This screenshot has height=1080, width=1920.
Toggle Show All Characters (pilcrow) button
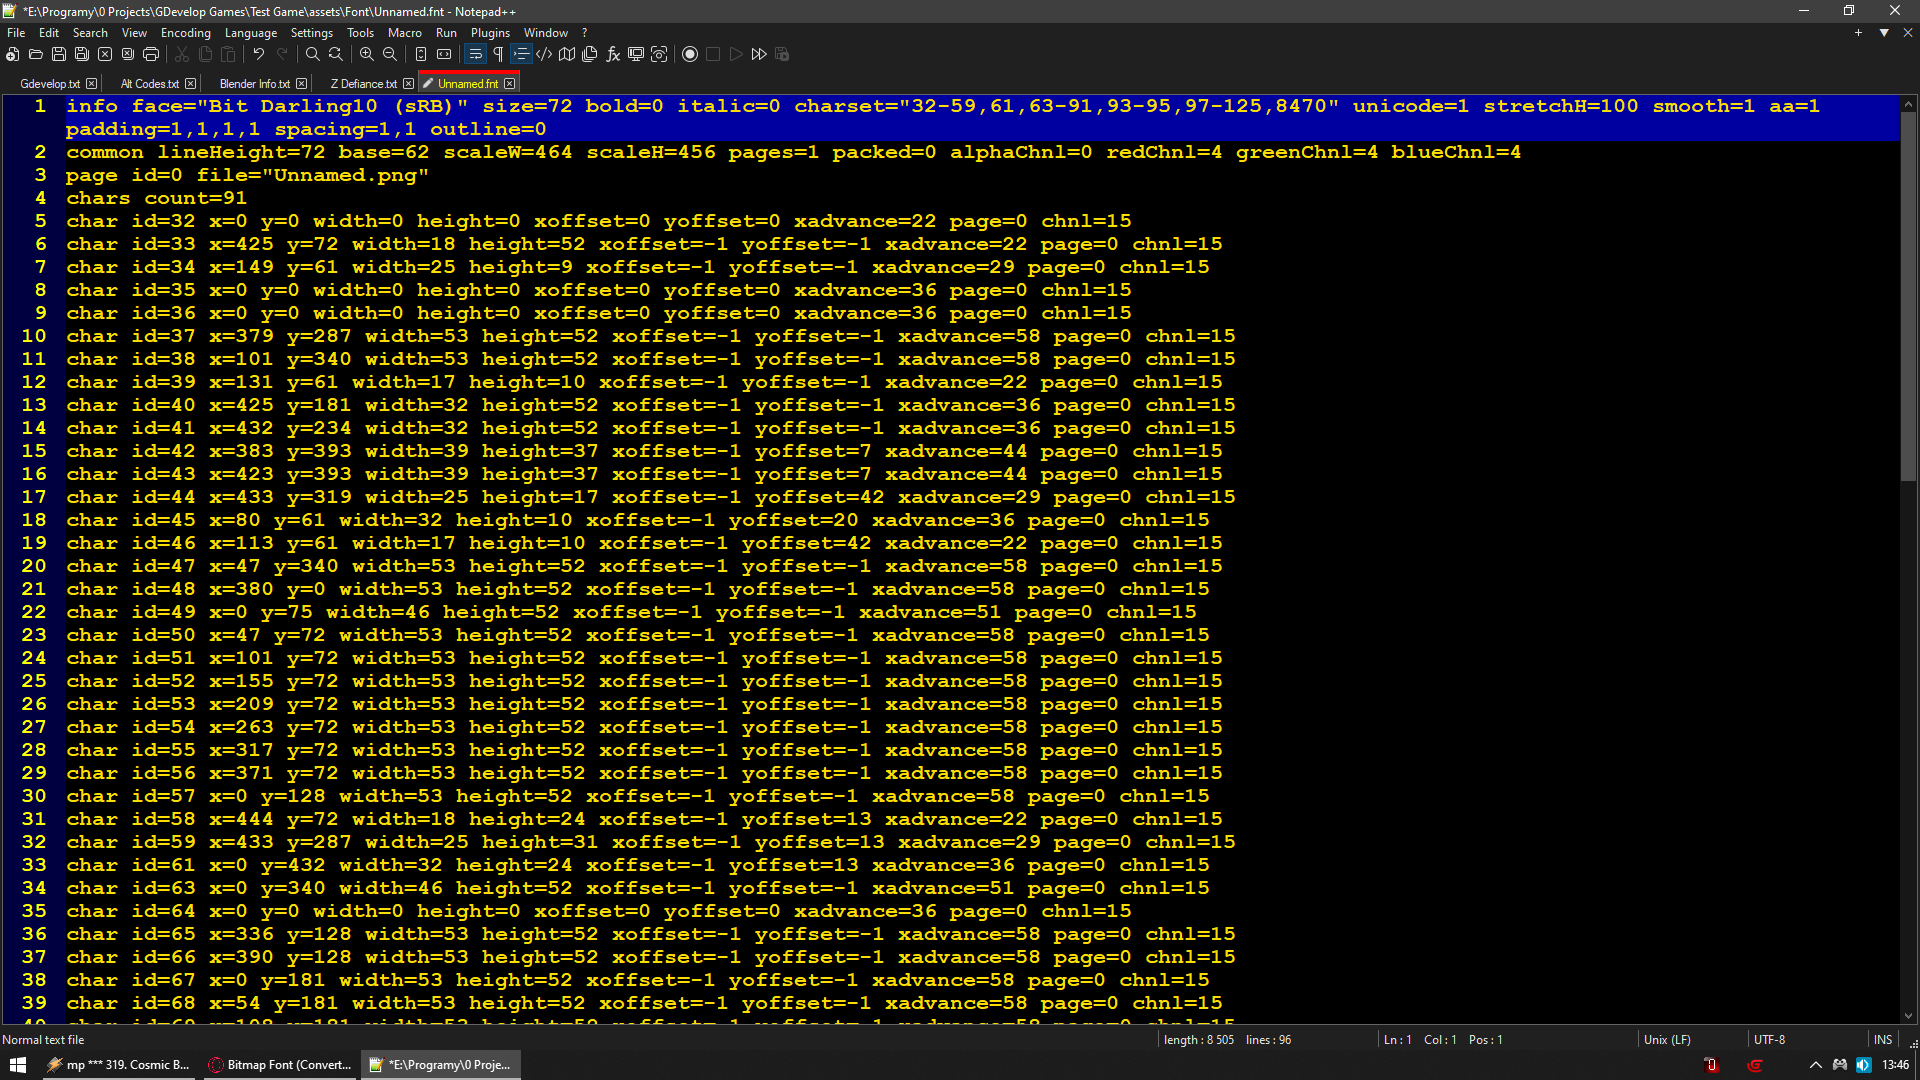[x=498, y=54]
